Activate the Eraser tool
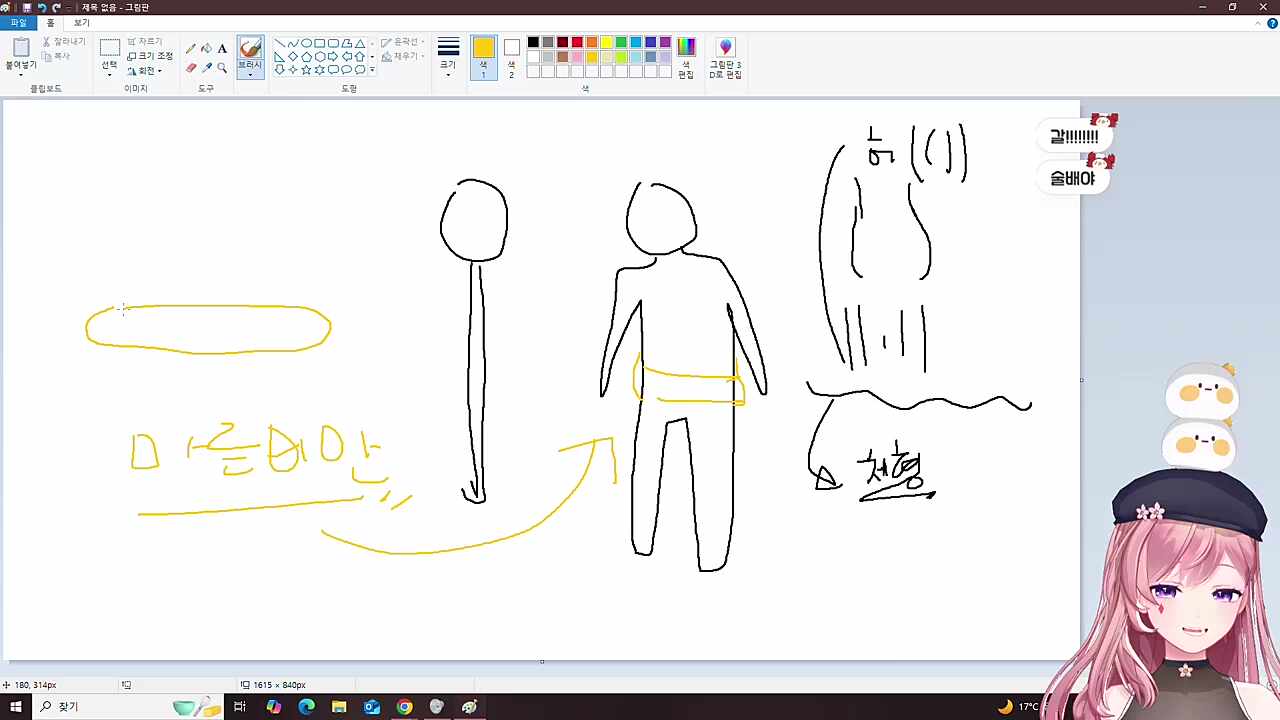The height and width of the screenshot is (720, 1280). tap(191, 68)
